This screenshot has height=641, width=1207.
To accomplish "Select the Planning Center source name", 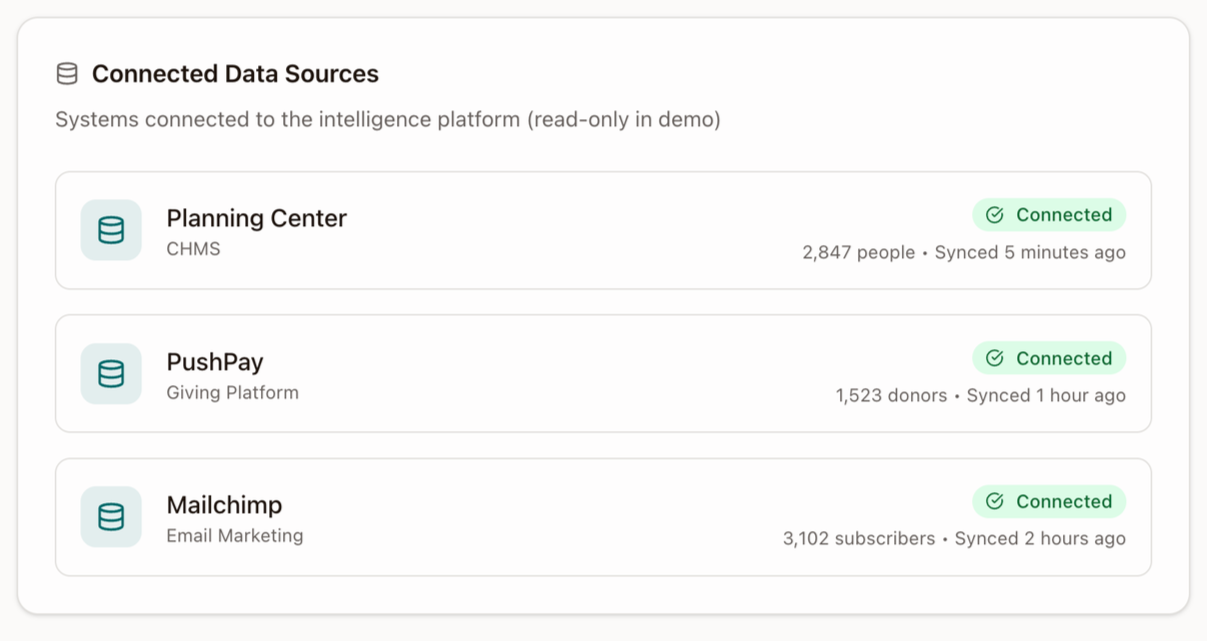I will click(256, 218).
